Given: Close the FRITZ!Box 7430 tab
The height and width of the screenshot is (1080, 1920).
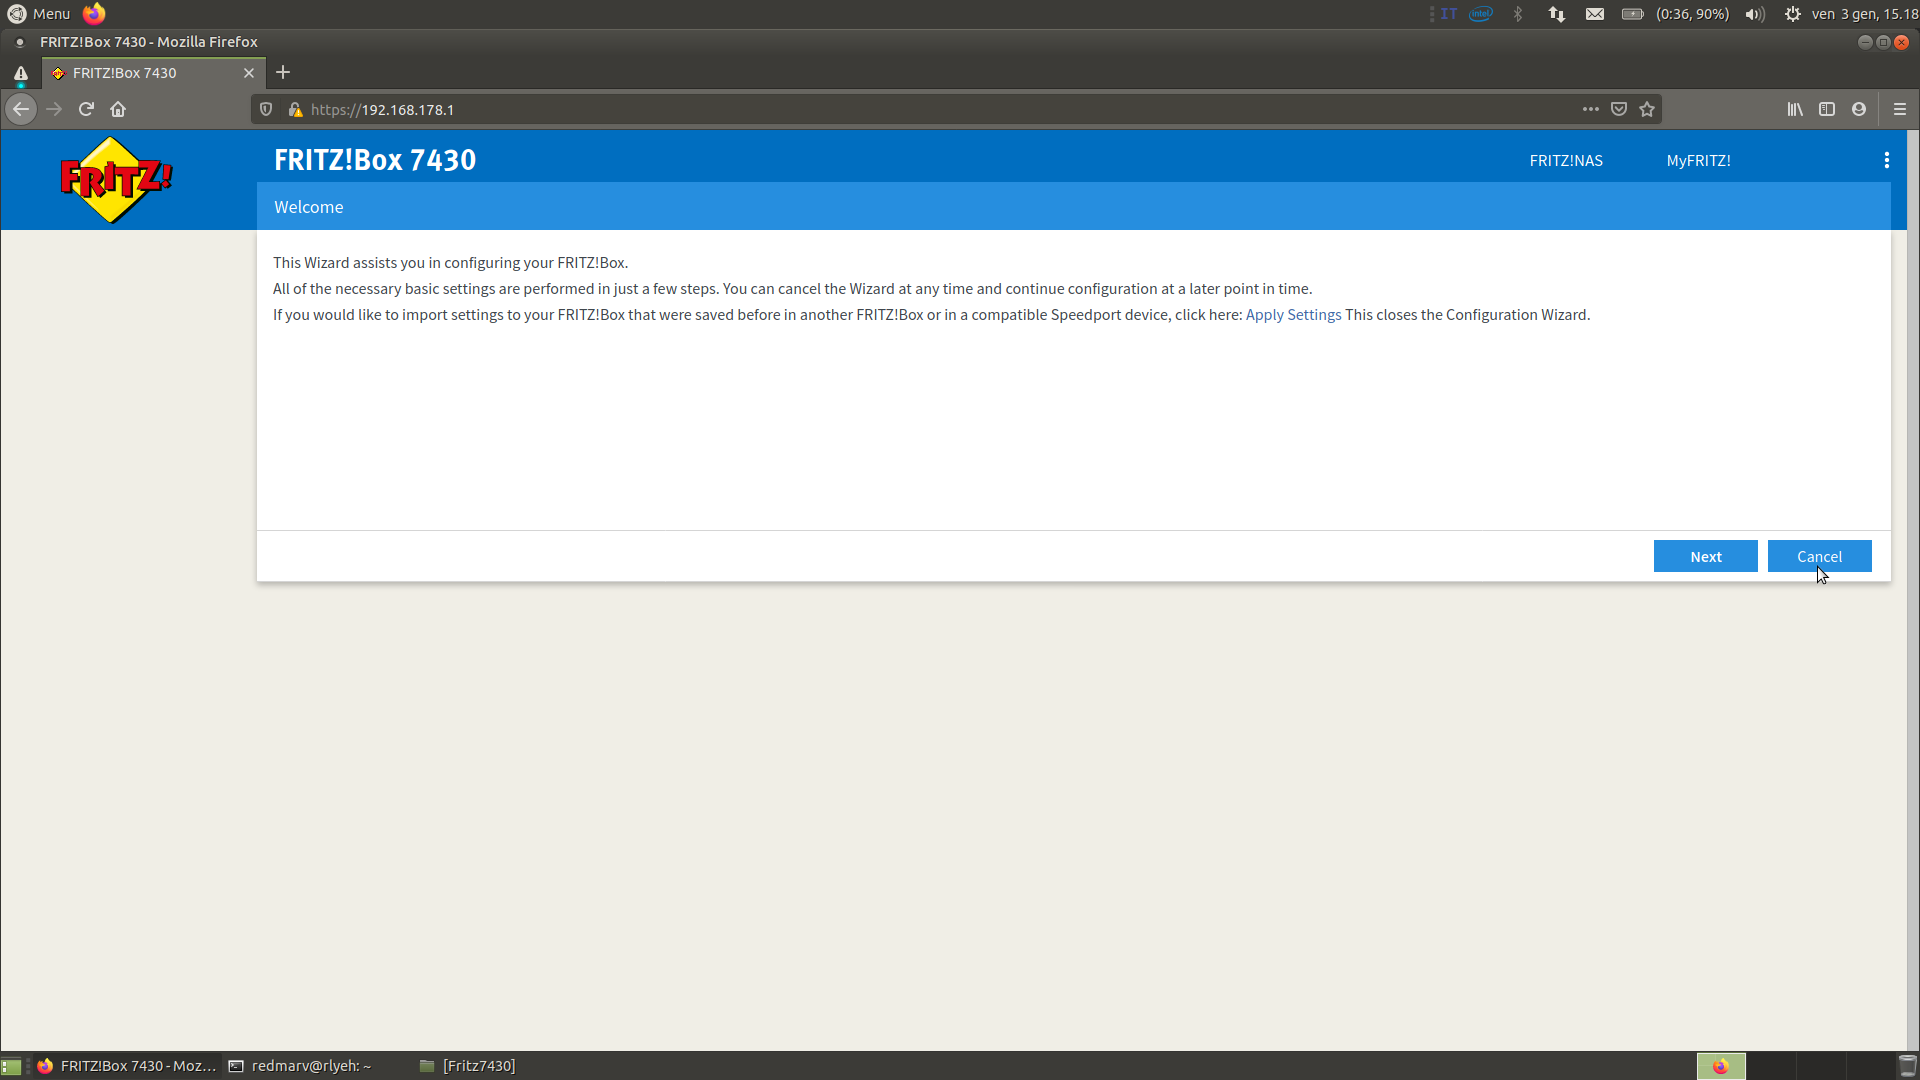Looking at the screenshot, I should [x=249, y=73].
